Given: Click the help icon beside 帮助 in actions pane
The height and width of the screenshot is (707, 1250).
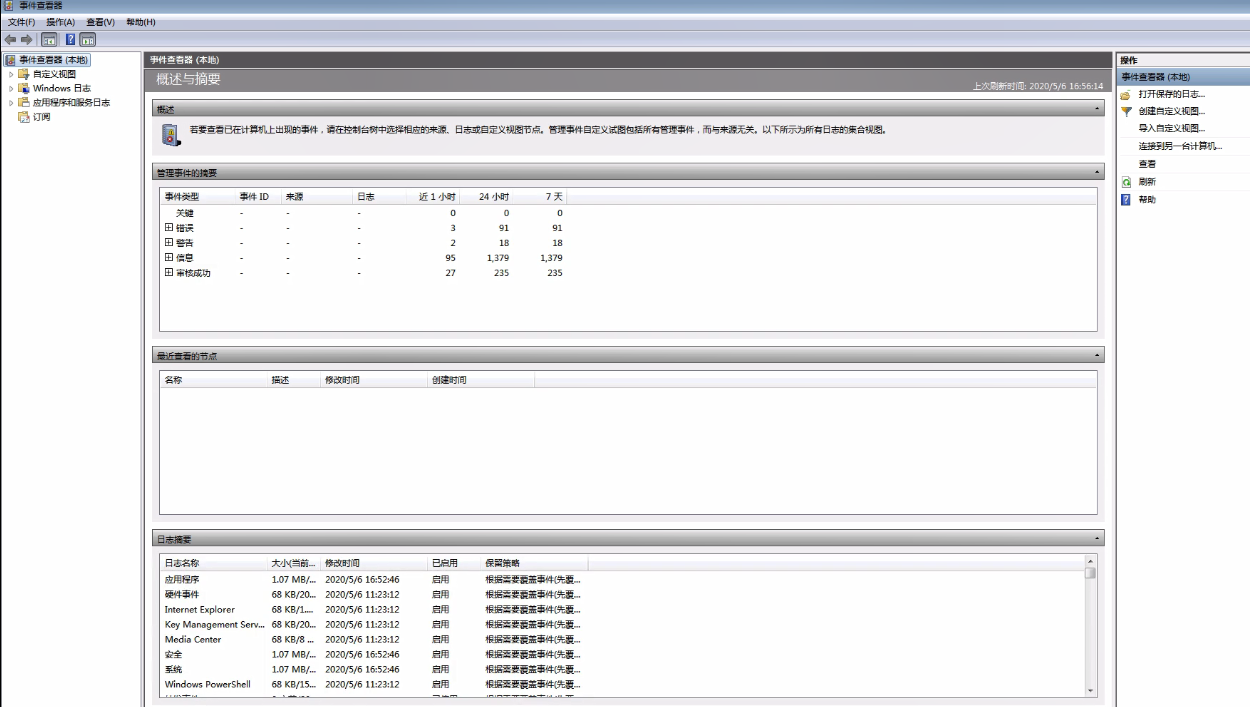Looking at the screenshot, I should [1126, 200].
